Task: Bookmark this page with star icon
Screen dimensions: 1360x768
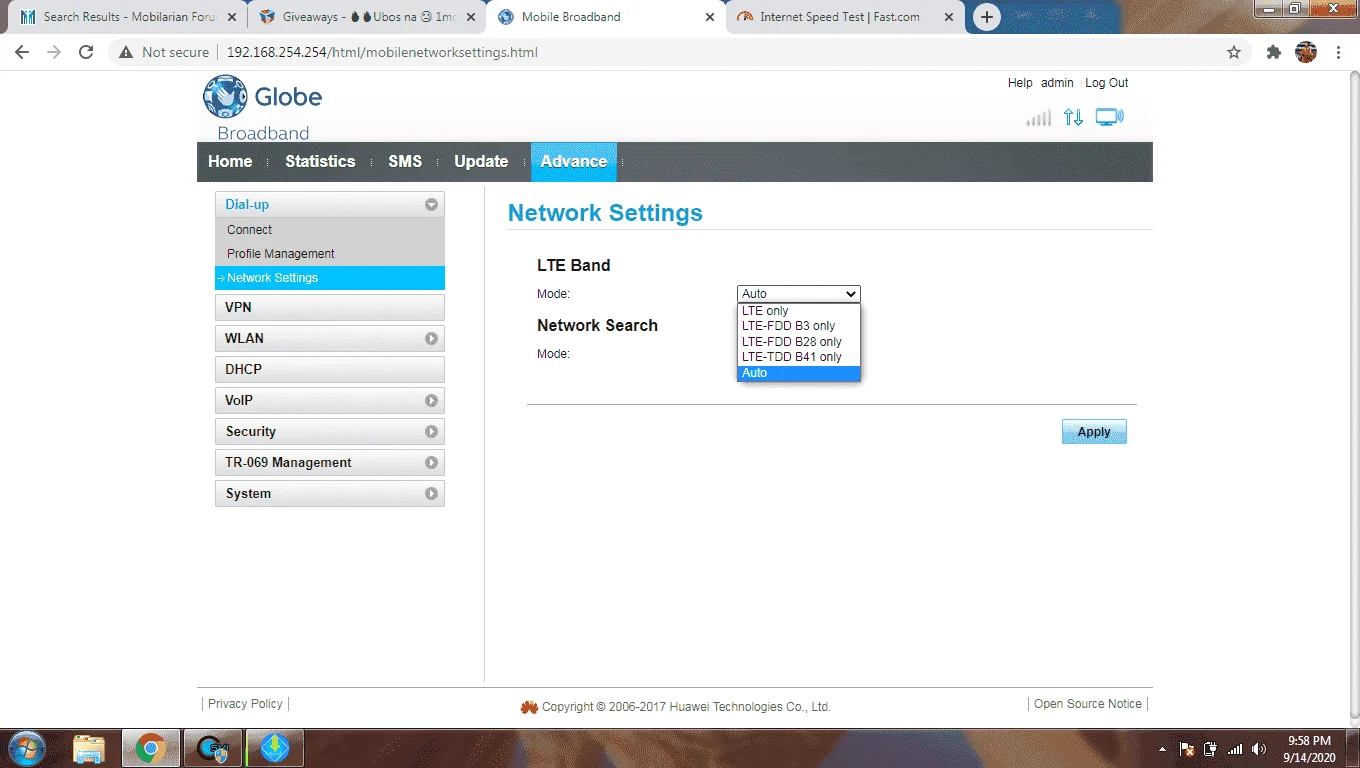Action: coord(1234,52)
